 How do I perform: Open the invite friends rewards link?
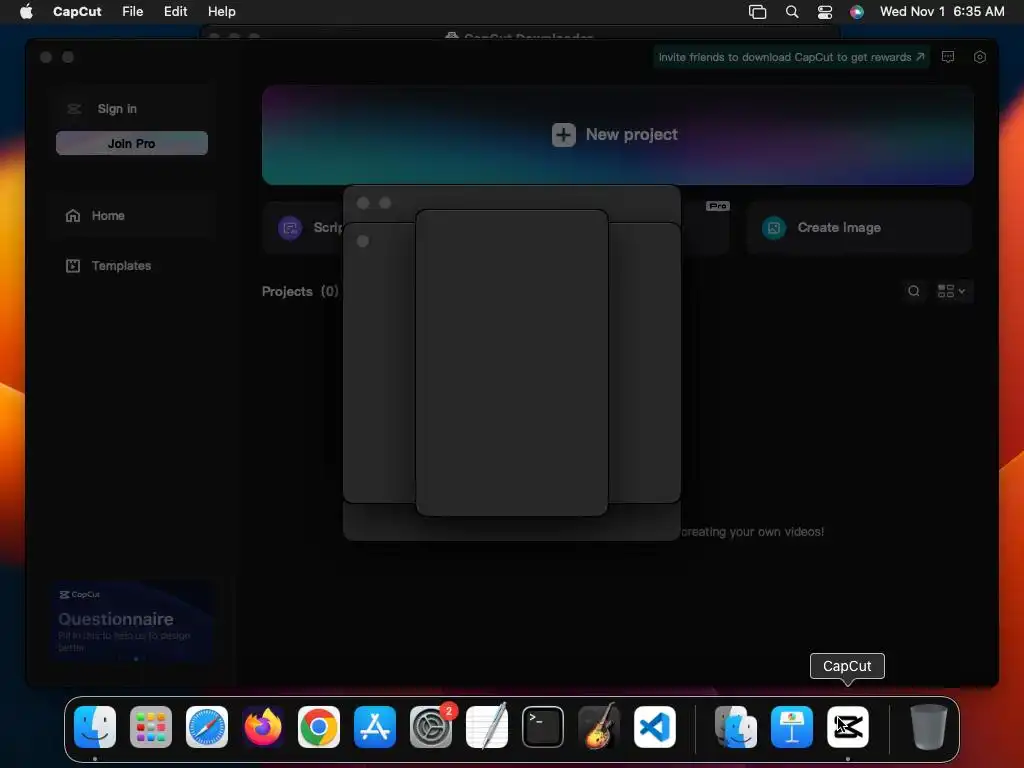(791, 57)
